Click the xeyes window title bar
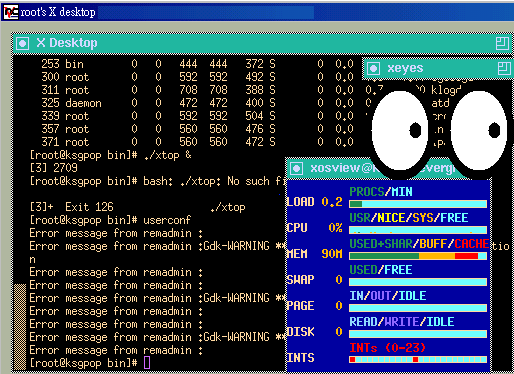514x374 pixels. (437, 69)
